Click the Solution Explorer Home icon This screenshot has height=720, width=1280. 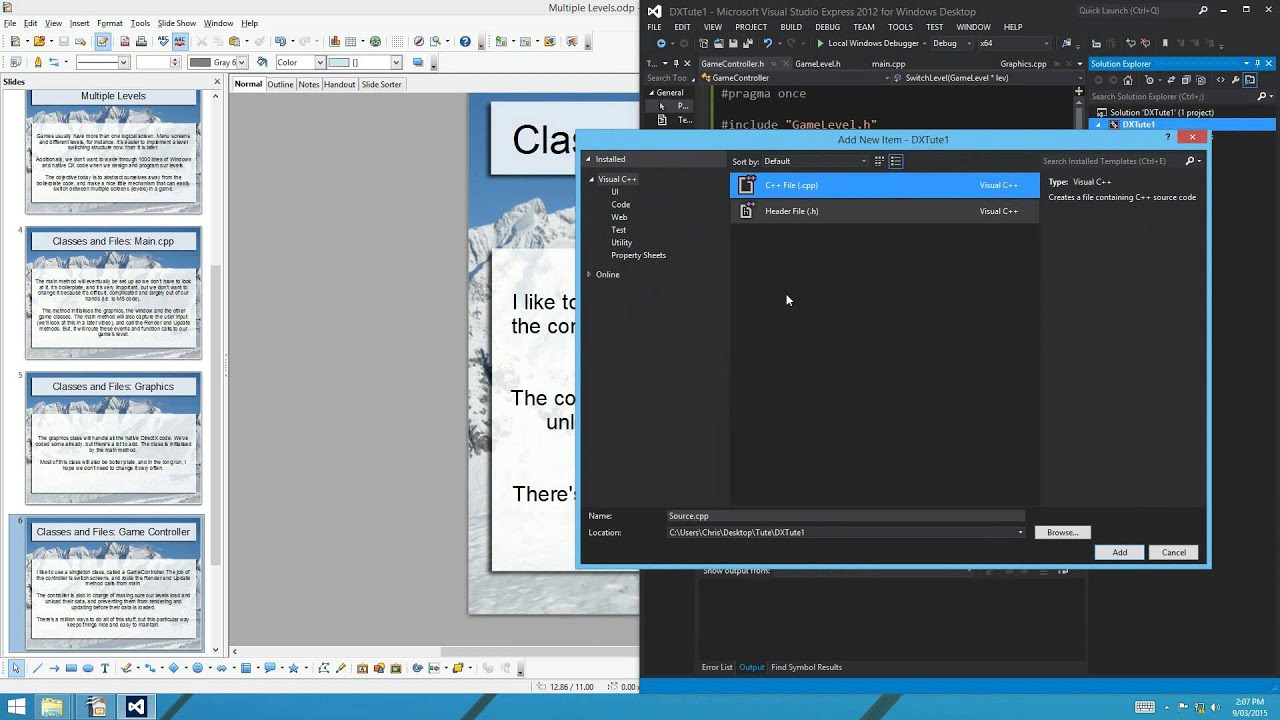[x=1128, y=80]
